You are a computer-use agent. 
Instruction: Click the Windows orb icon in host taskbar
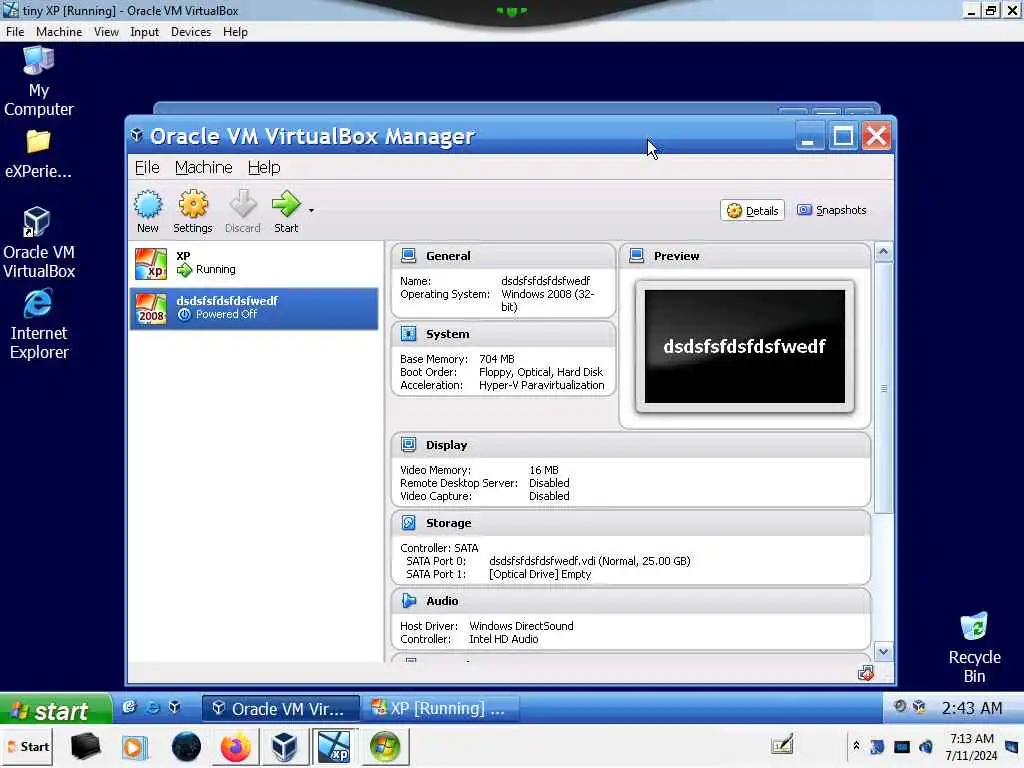[x=385, y=747]
